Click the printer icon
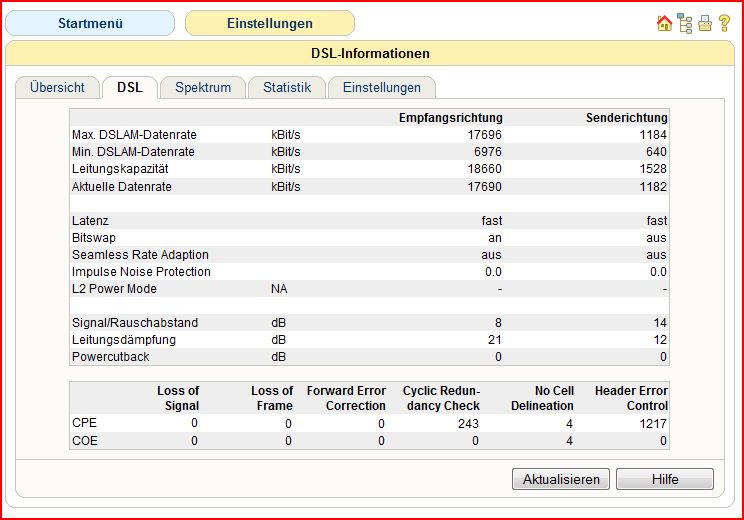The width and height of the screenshot is (744, 520). [705, 23]
